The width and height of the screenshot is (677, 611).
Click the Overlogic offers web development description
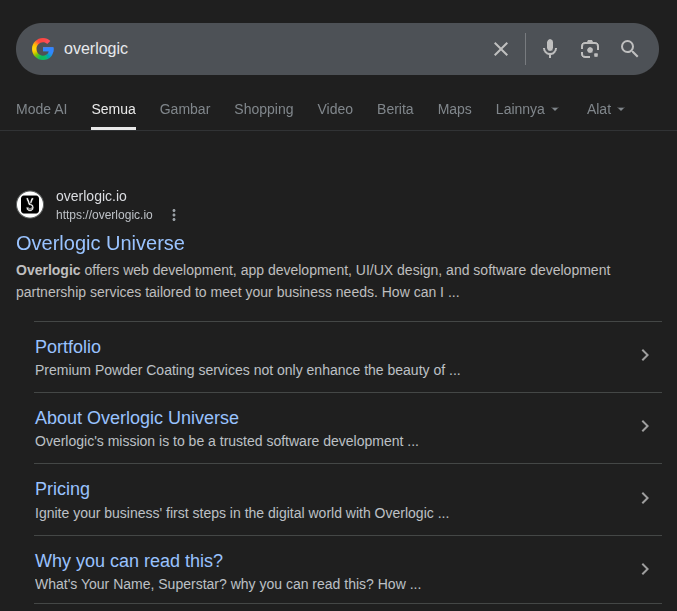[313, 281]
